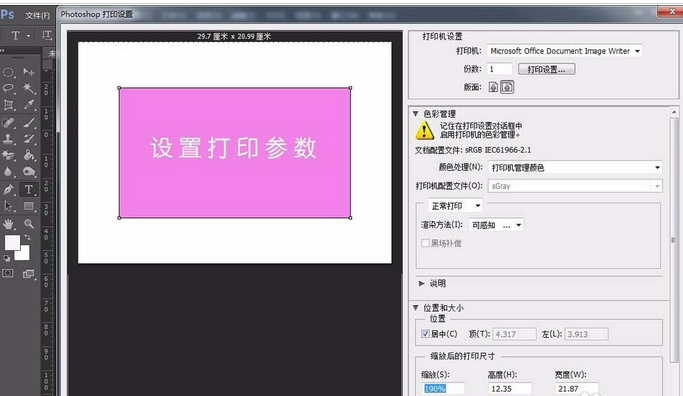Click the 宽度(W) 21.87 field
683x396 pixels.
(577, 389)
